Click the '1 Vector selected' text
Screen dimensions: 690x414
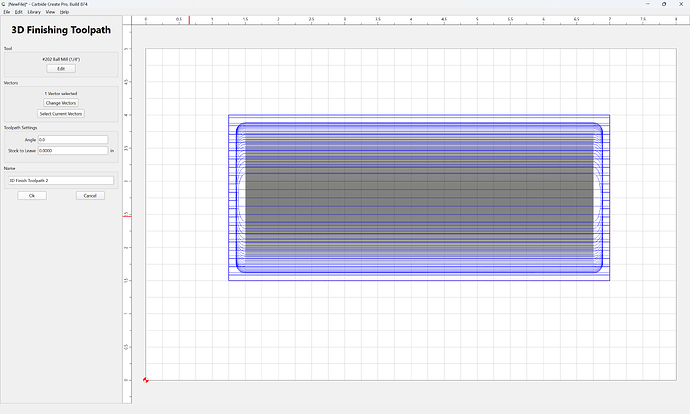click(x=61, y=93)
